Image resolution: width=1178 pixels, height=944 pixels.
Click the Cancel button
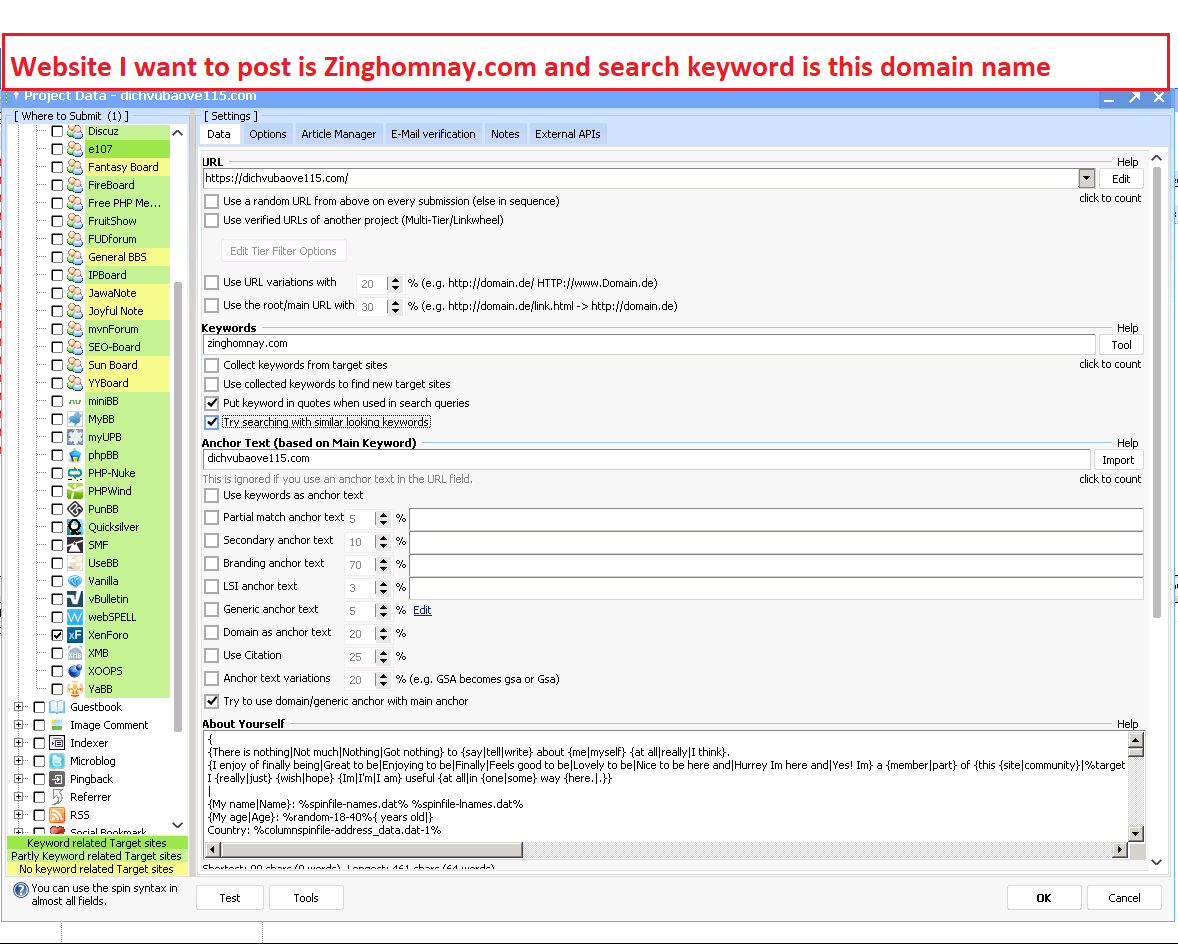click(x=1124, y=897)
